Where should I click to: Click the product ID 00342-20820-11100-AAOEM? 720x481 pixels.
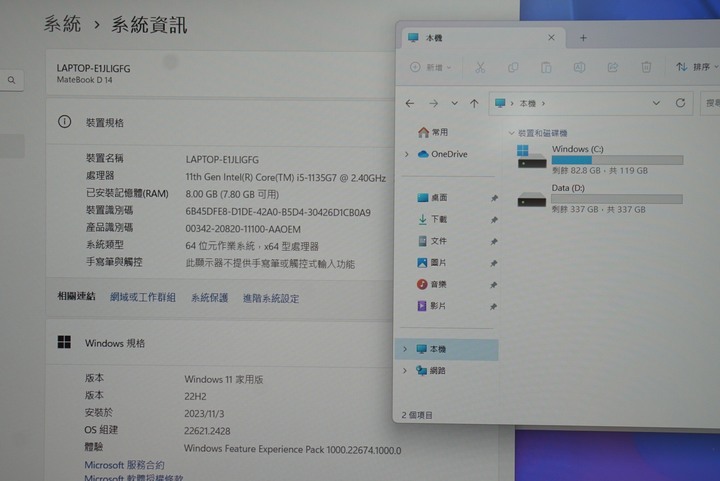pyautogui.click(x=243, y=229)
